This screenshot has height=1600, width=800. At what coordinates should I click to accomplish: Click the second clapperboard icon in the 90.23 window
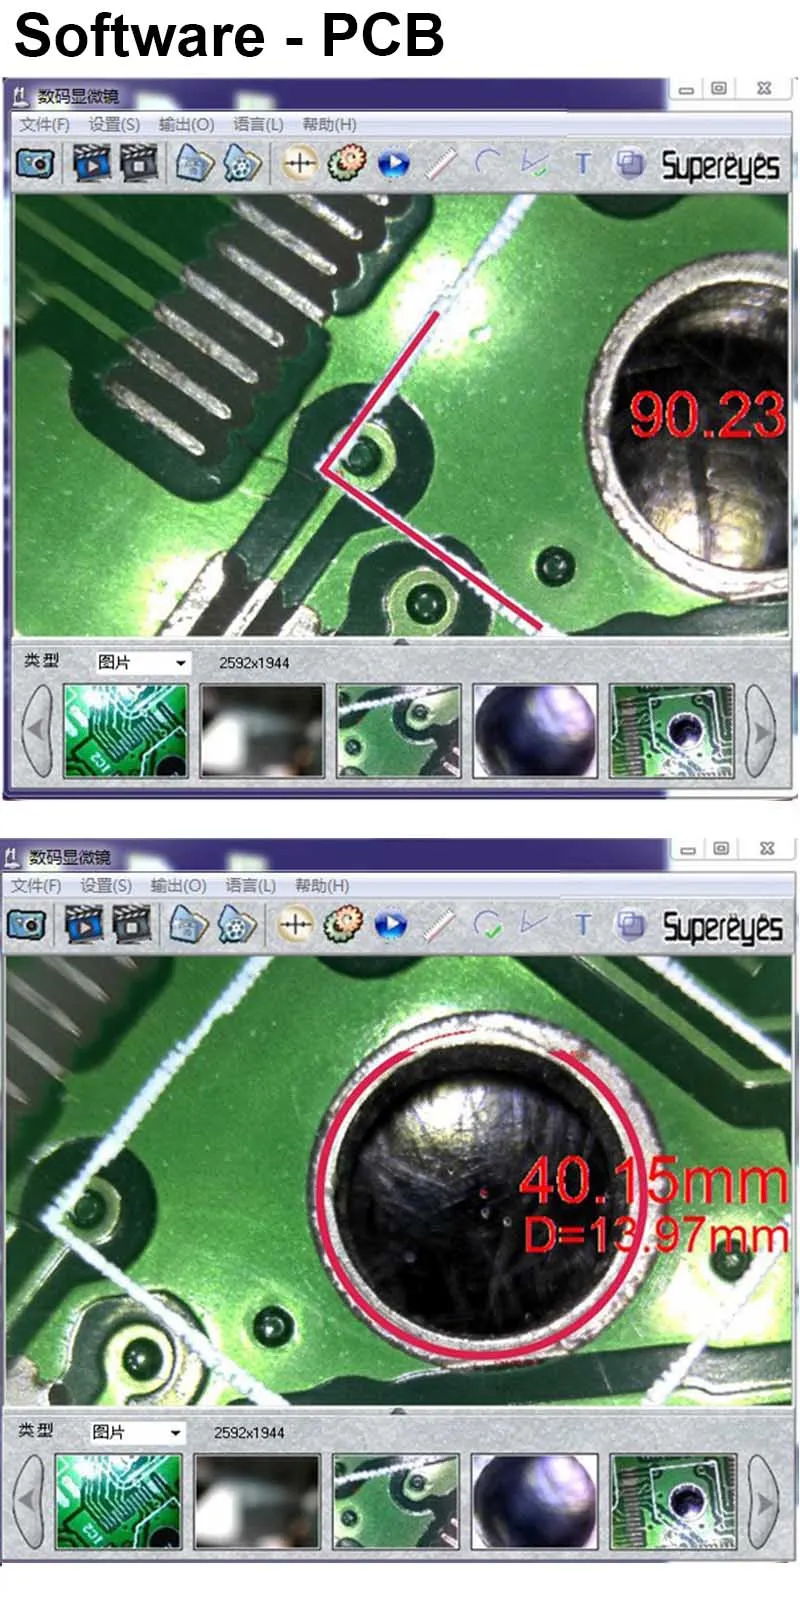coord(139,162)
